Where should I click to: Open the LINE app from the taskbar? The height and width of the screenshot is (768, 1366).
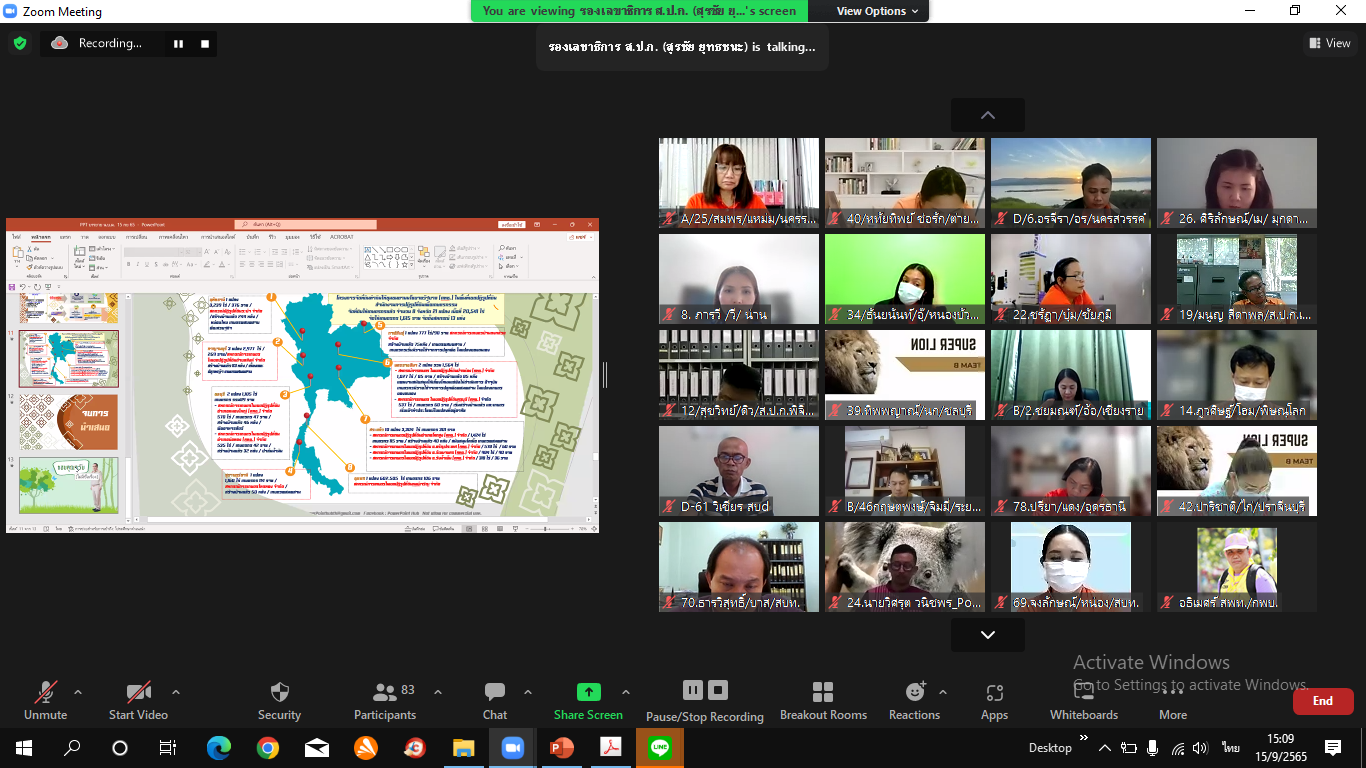pyautogui.click(x=660, y=747)
